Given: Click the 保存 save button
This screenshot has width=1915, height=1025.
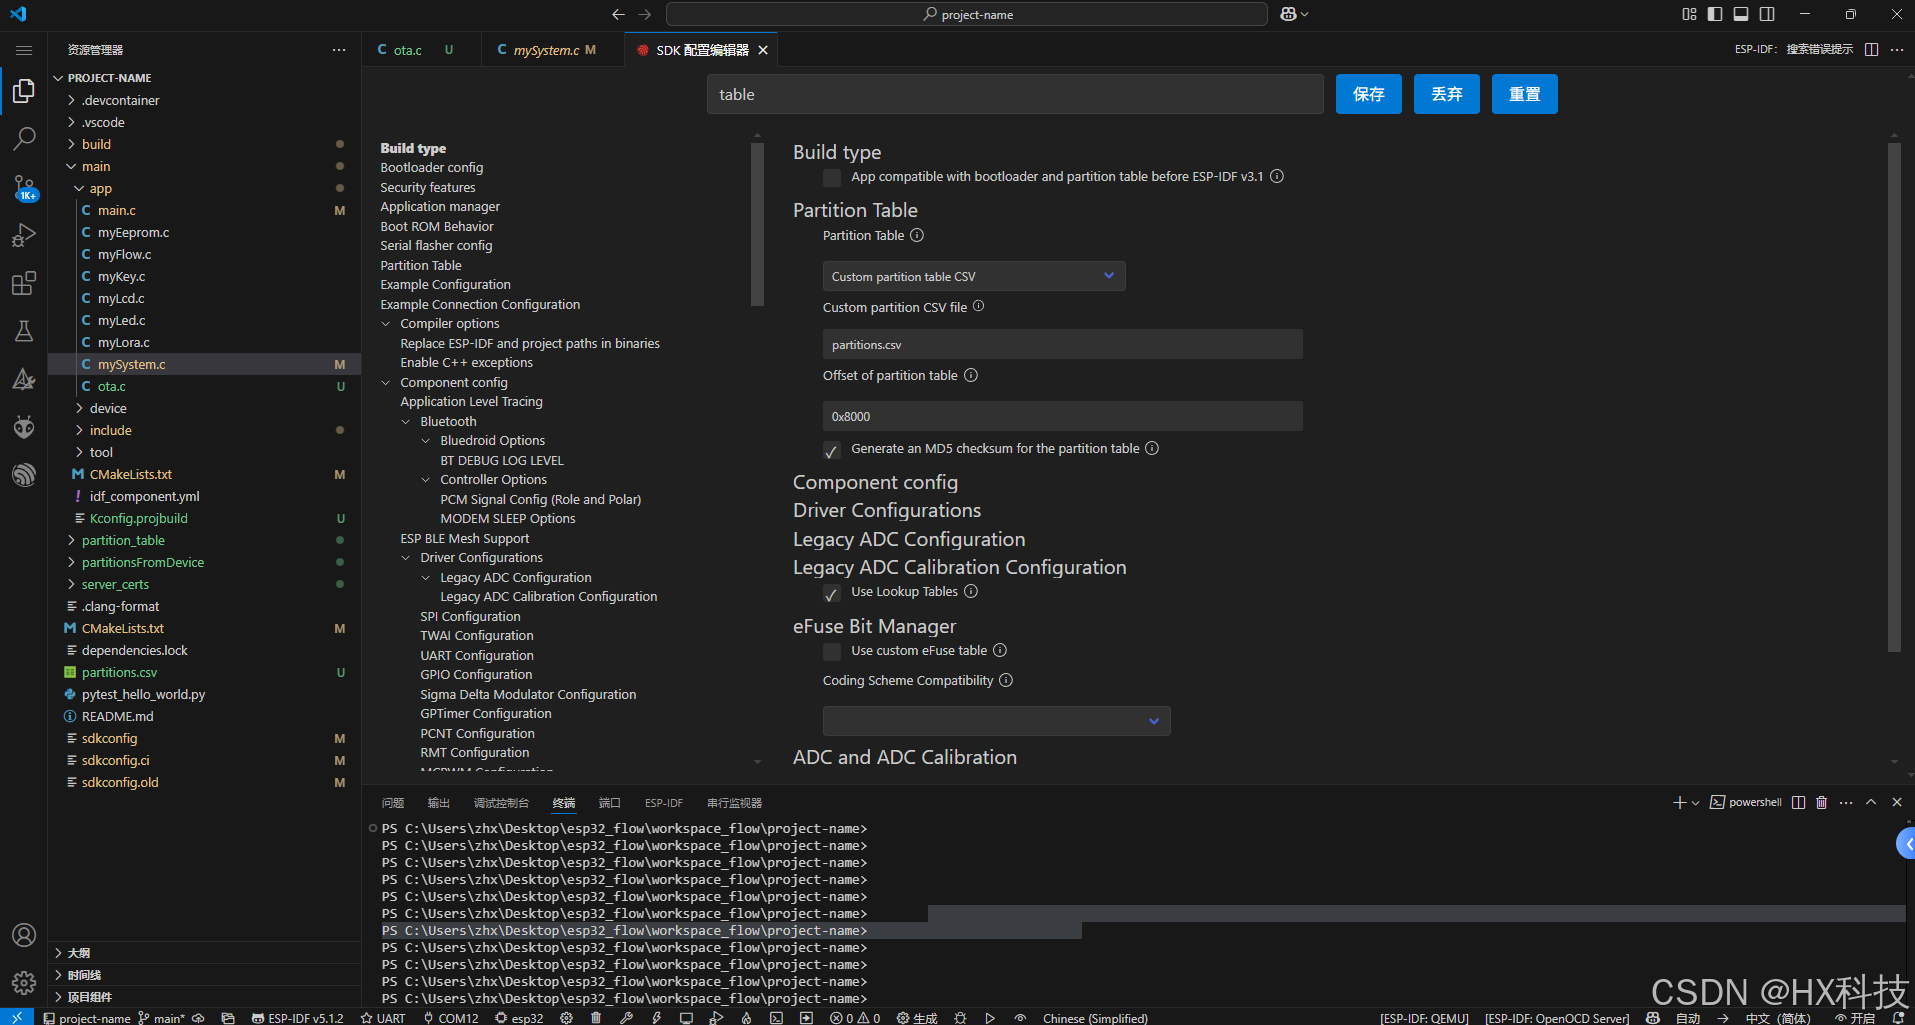Looking at the screenshot, I should tap(1369, 94).
